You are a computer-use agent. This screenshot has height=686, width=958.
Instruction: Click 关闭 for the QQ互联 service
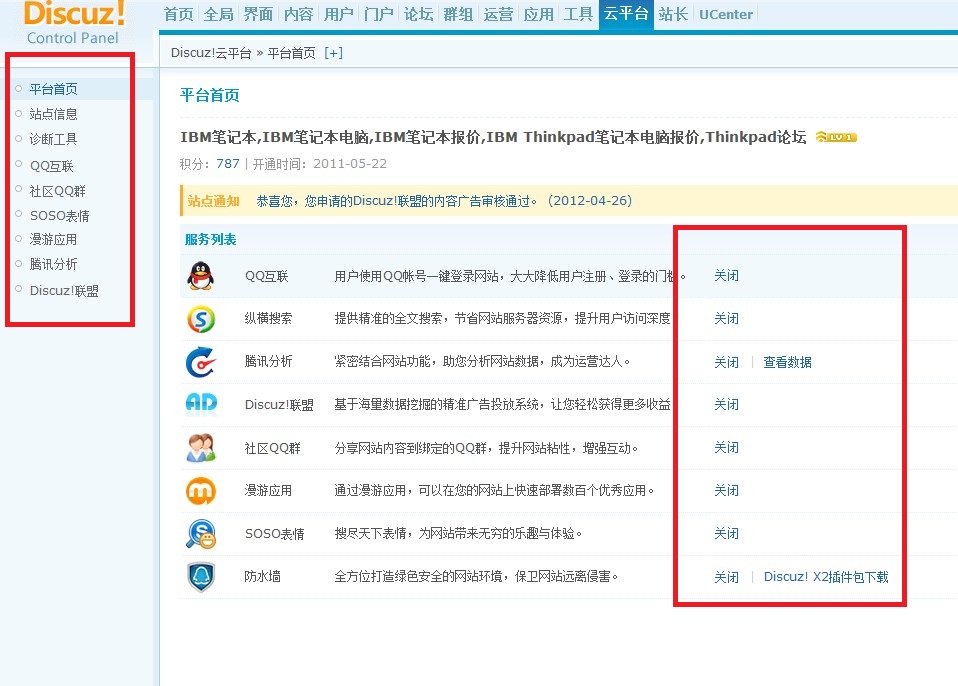click(x=726, y=275)
